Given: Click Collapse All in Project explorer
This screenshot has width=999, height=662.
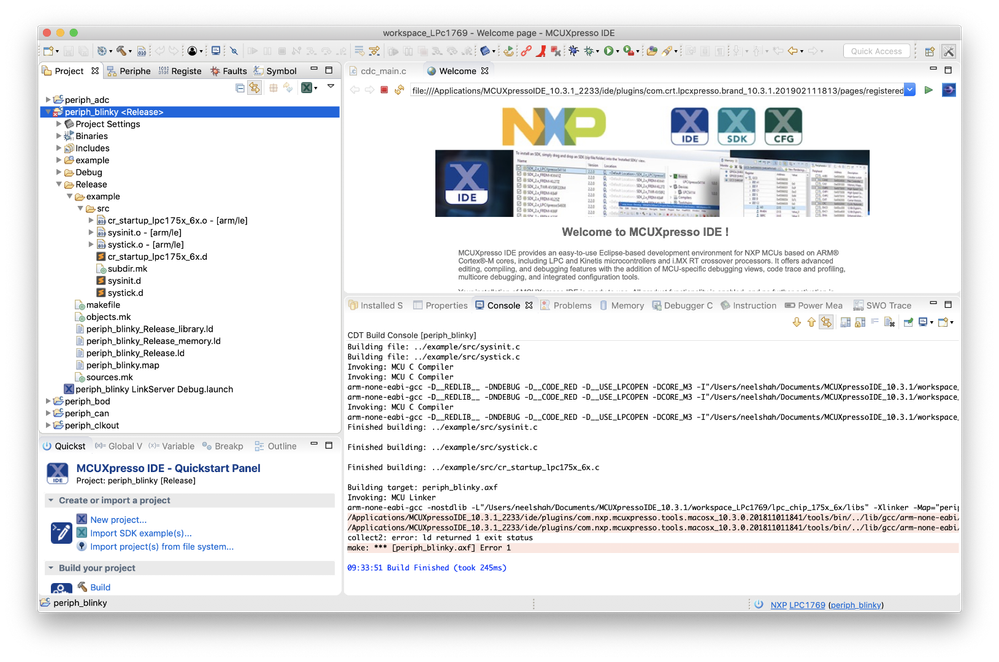Looking at the screenshot, I should tap(240, 88).
